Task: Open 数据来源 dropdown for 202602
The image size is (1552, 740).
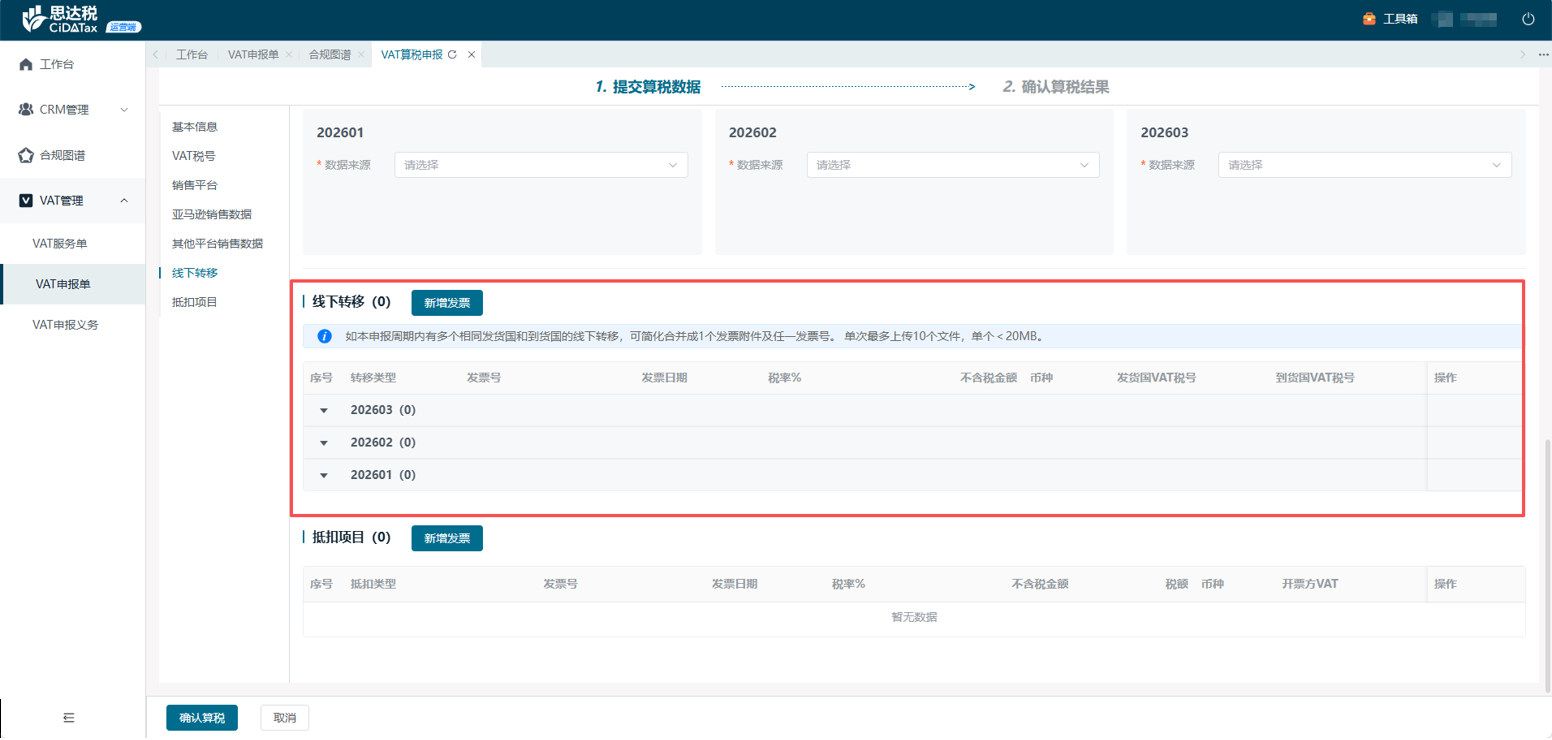Action: [x=953, y=165]
